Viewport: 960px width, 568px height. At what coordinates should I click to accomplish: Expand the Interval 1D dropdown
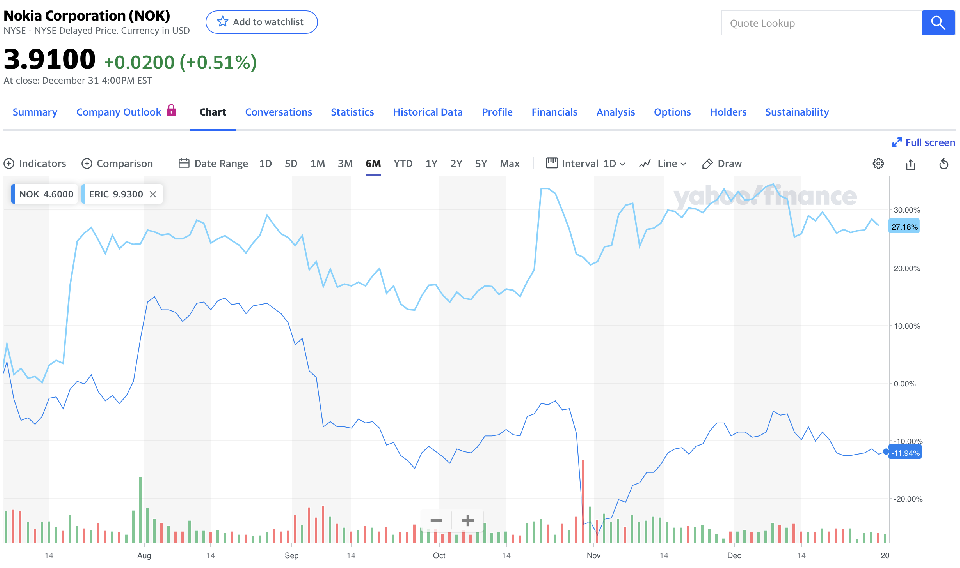point(586,164)
